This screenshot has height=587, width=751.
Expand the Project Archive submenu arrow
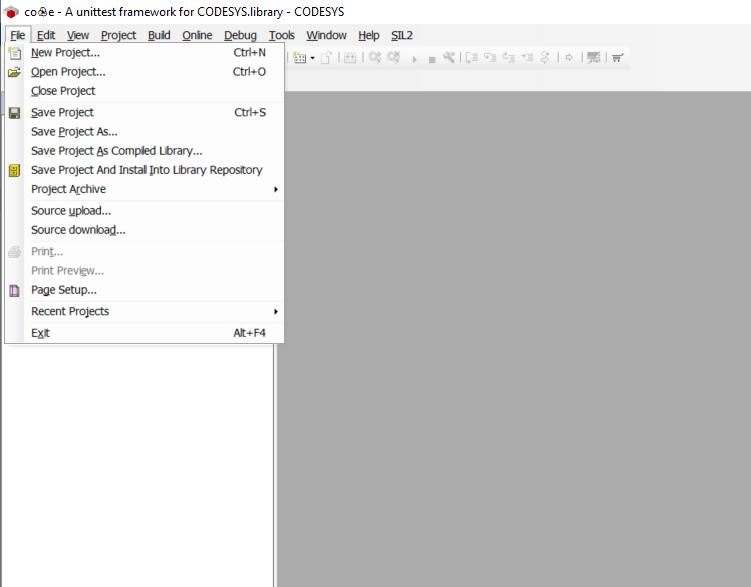(x=275, y=190)
